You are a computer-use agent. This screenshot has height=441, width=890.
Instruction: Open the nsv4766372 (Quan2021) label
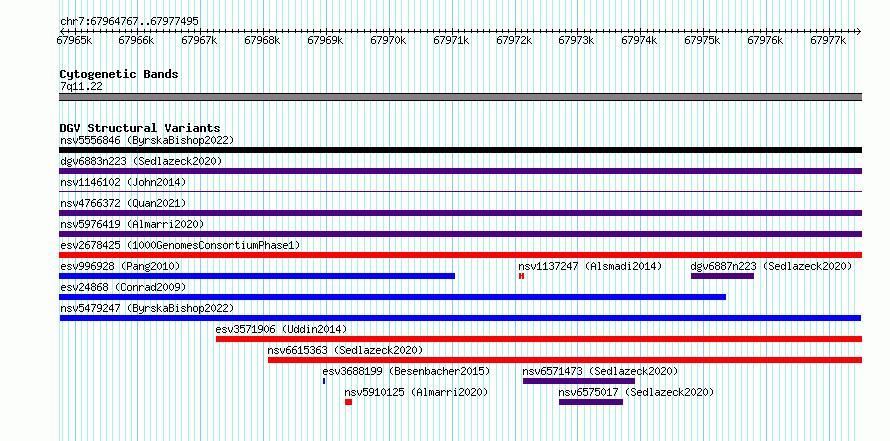click(123, 203)
